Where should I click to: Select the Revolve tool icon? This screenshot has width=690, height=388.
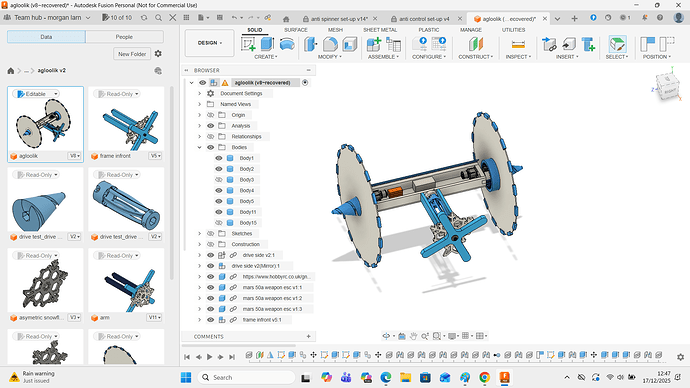pyautogui.click(x=287, y=44)
